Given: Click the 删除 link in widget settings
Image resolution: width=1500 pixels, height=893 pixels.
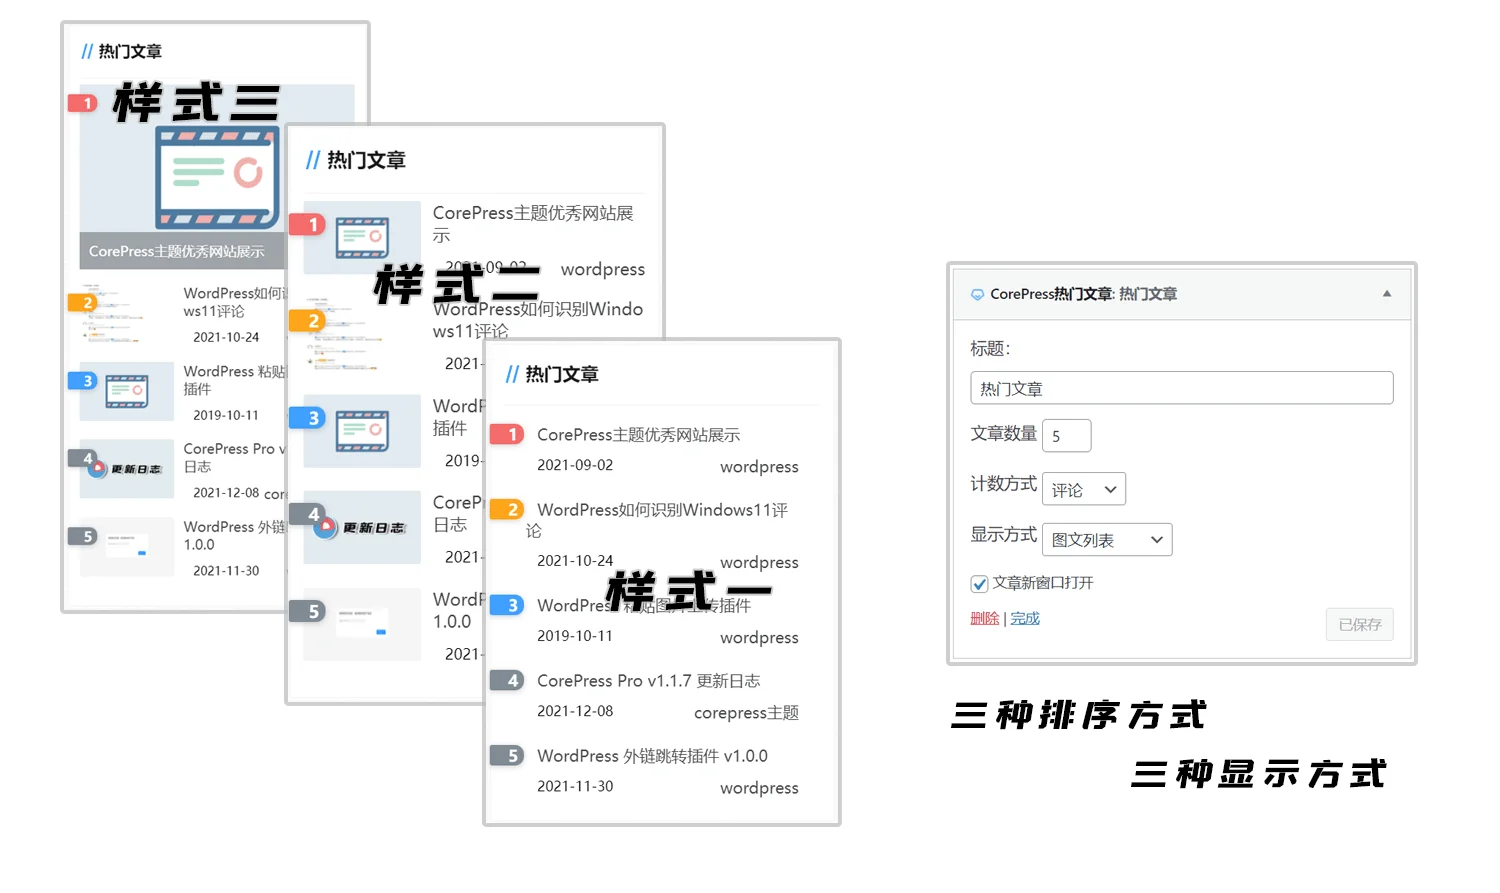Looking at the screenshot, I should pos(985,619).
